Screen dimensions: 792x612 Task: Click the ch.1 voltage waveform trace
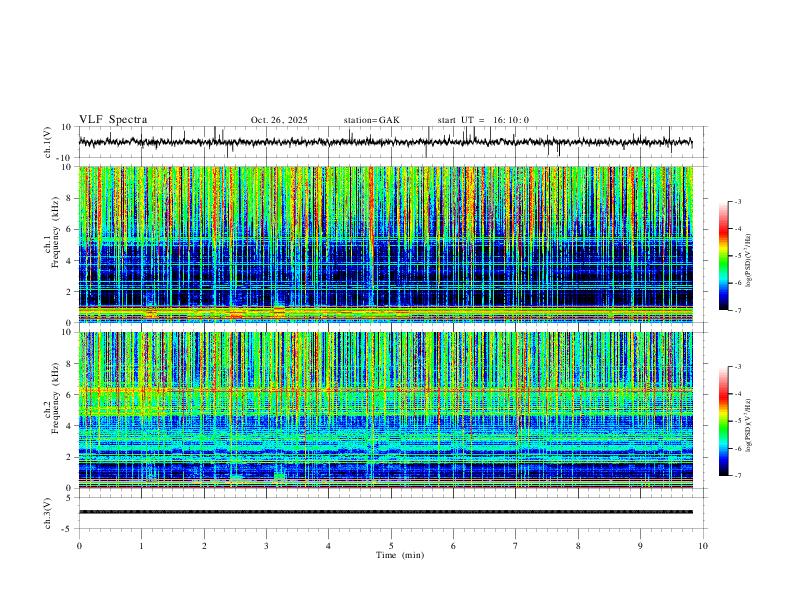tap(385, 142)
